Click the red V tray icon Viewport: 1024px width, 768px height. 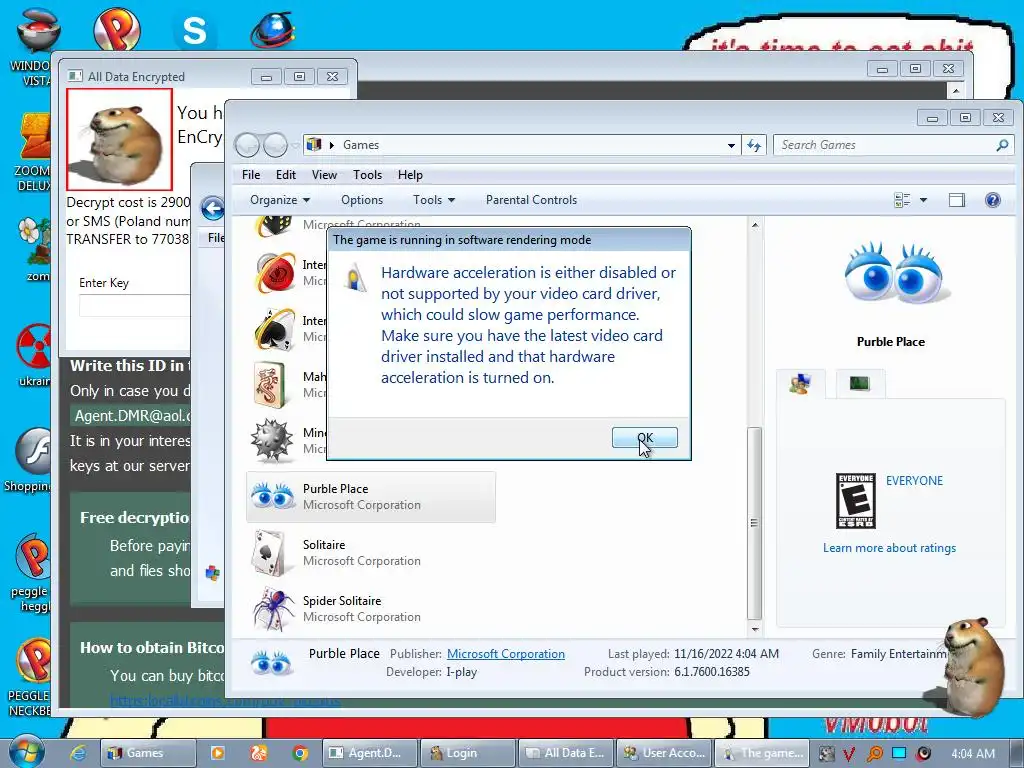pos(849,754)
